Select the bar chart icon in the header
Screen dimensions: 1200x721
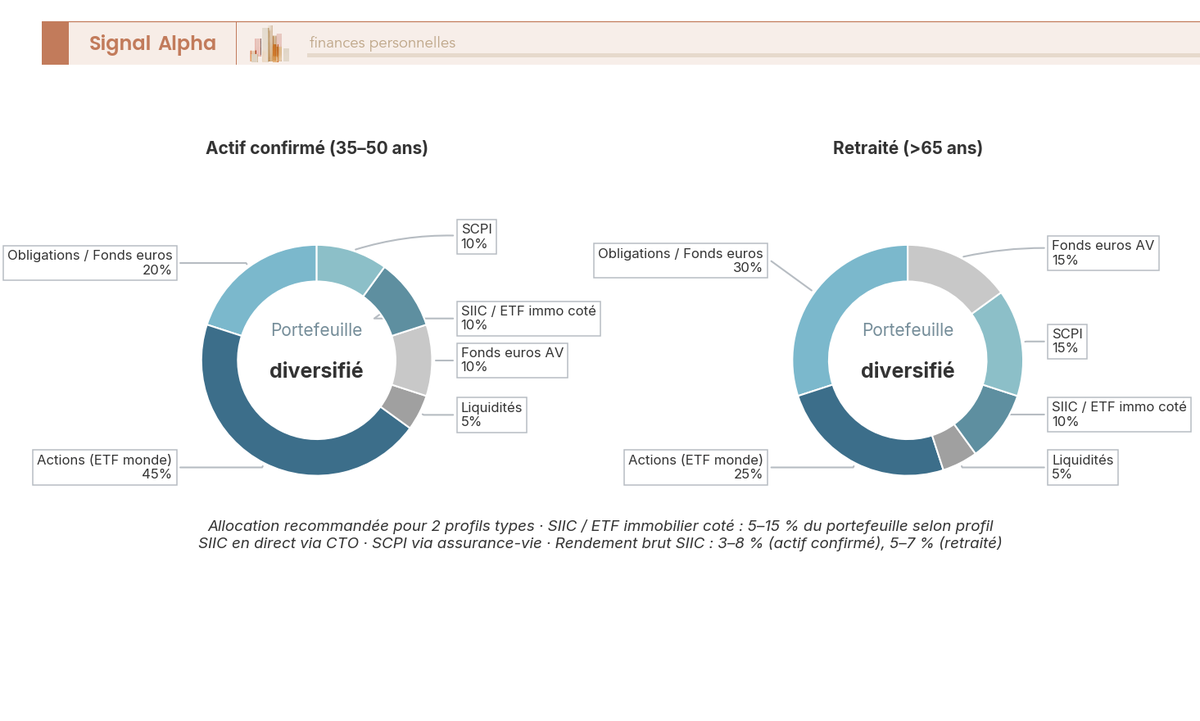point(268,43)
